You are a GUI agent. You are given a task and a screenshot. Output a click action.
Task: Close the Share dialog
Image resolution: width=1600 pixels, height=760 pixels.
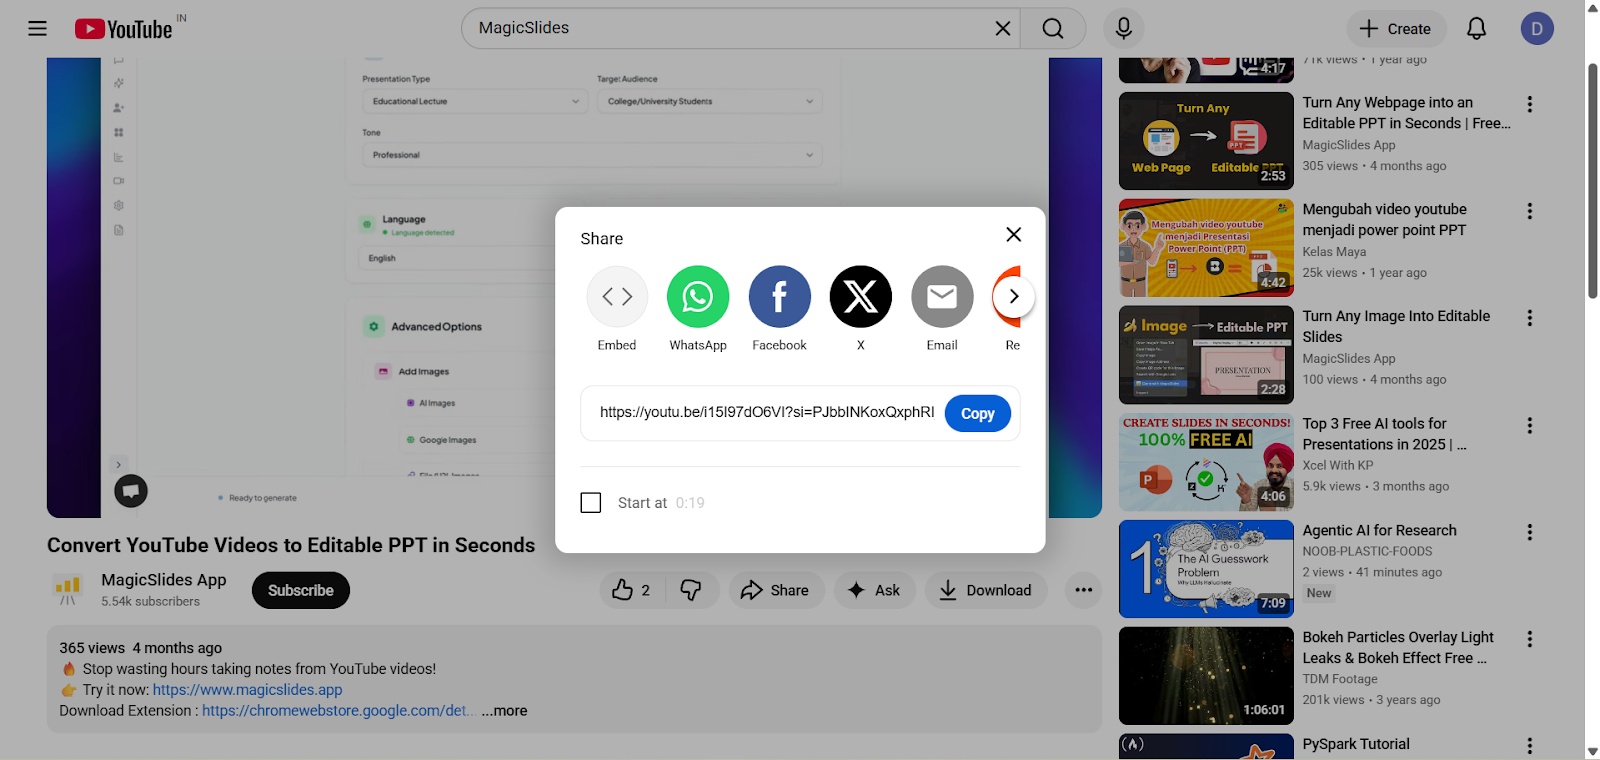click(1014, 234)
